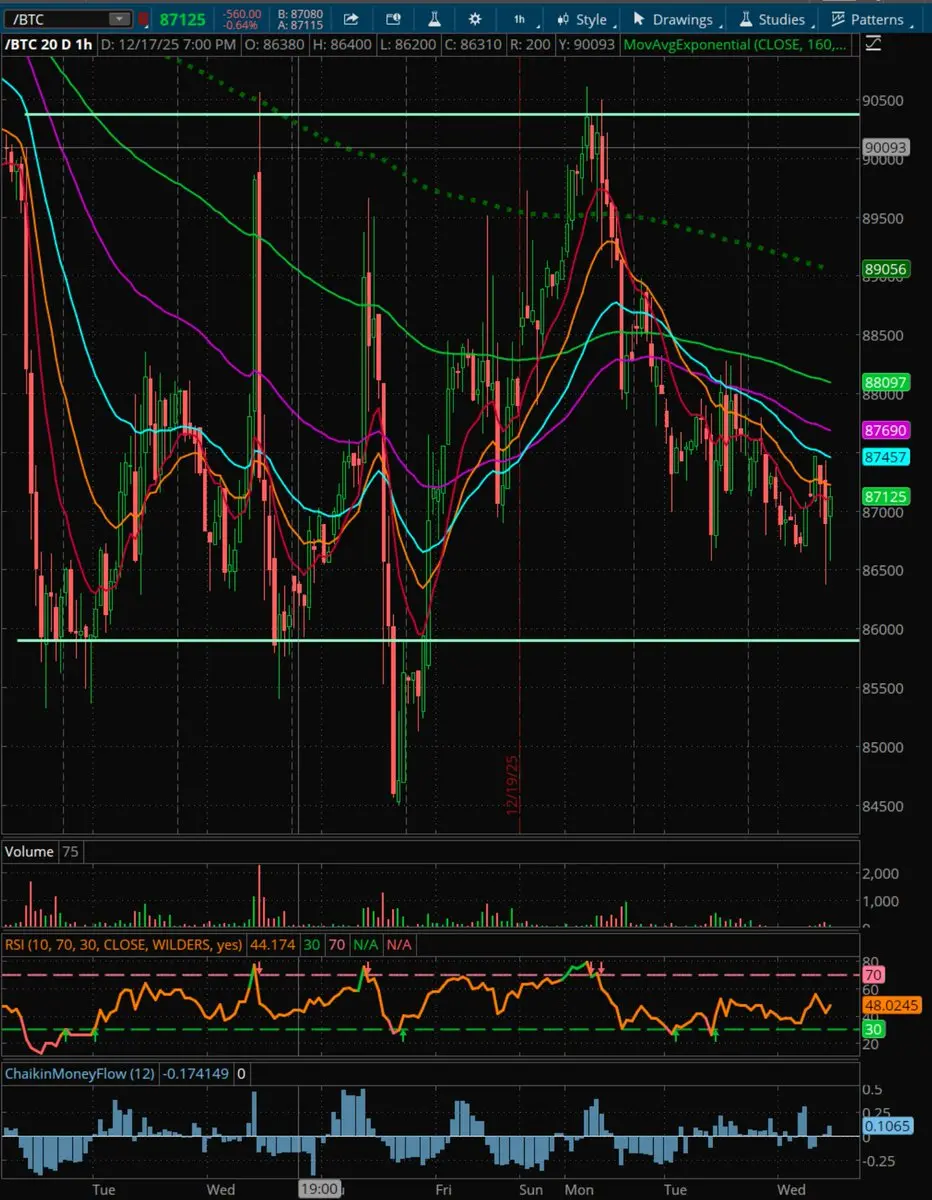Click the RSI value 44.174
Screen dimensions: 932x1200
pyautogui.click(x=273, y=944)
